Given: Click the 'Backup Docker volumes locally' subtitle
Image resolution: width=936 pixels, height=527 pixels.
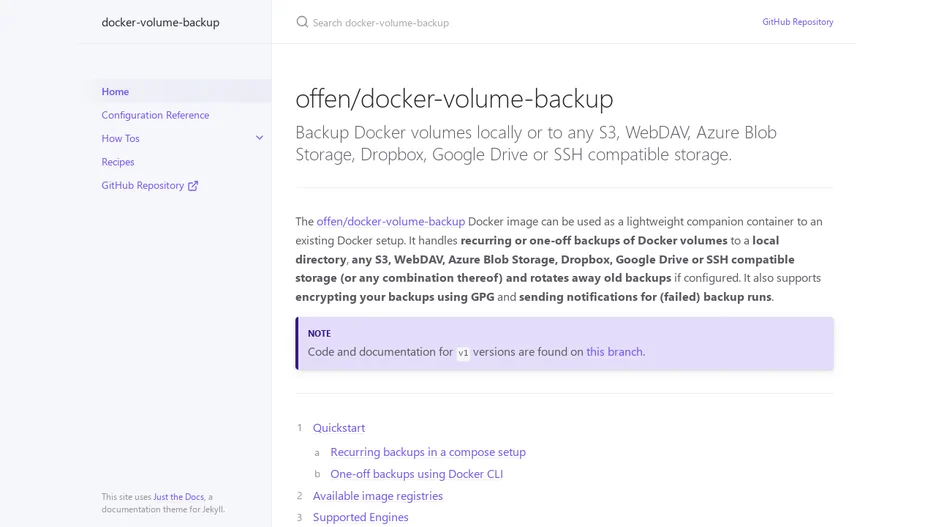Looking at the screenshot, I should point(536,143).
